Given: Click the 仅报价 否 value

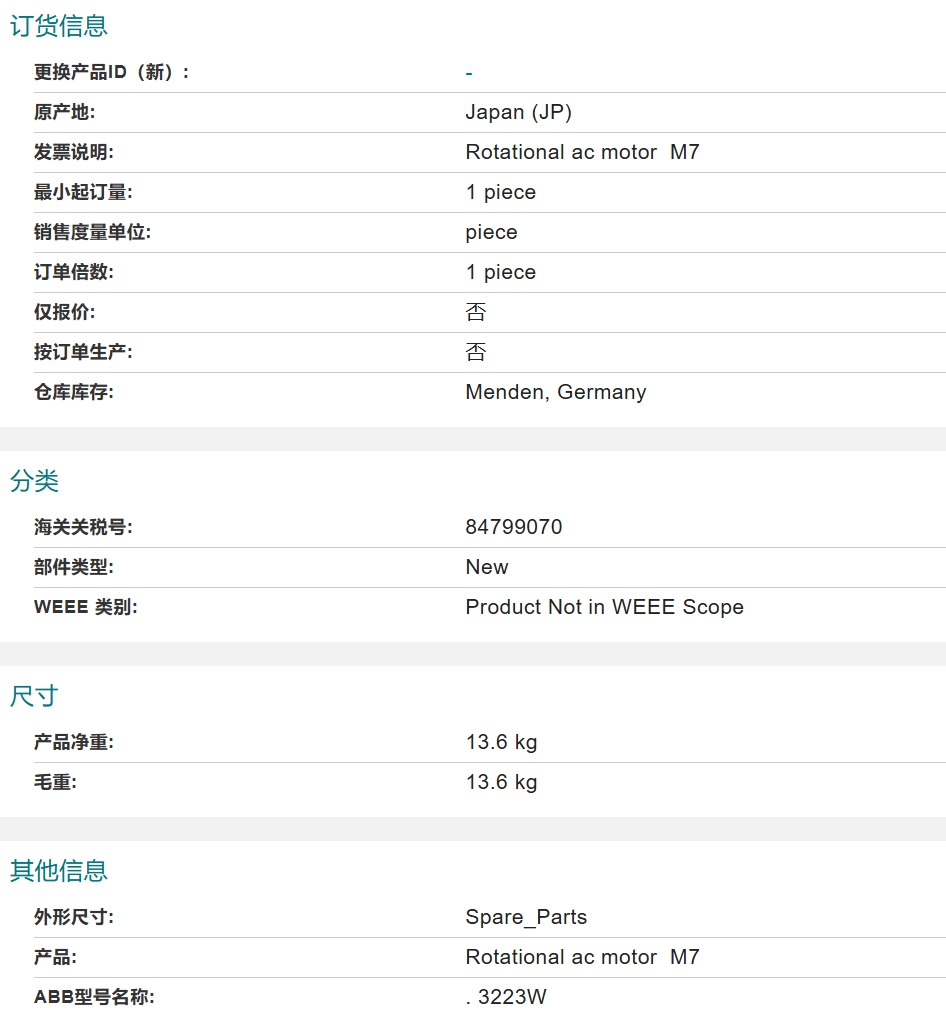Looking at the screenshot, I should click(x=476, y=312).
